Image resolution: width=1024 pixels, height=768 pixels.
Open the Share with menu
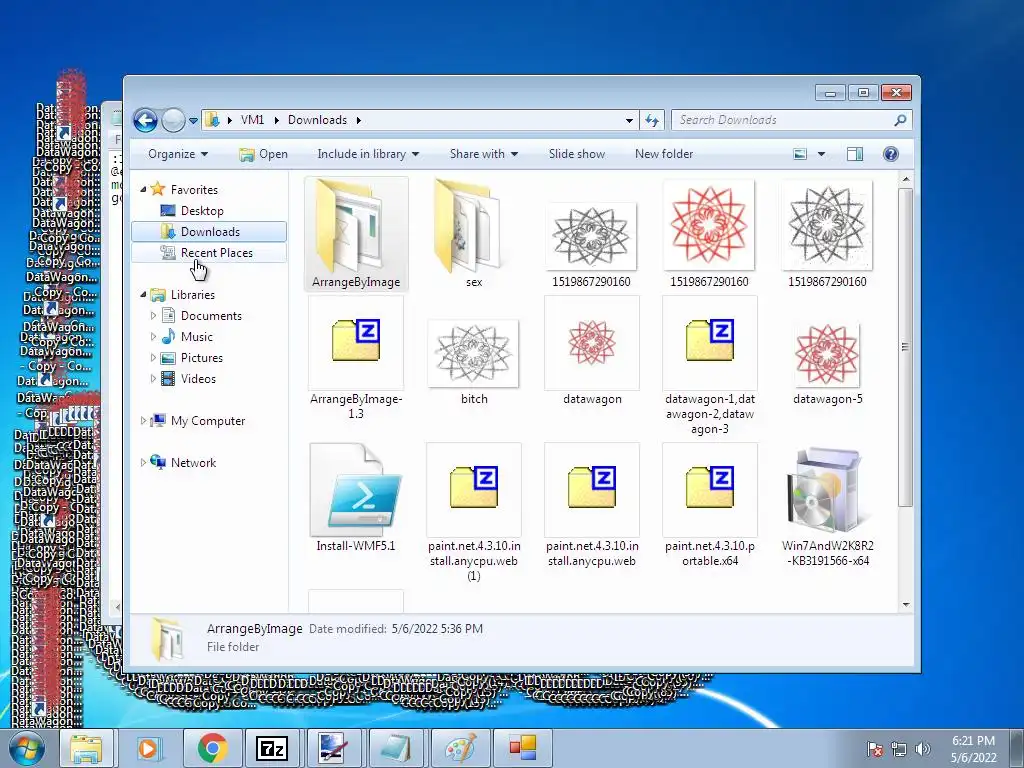click(x=483, y=154)
